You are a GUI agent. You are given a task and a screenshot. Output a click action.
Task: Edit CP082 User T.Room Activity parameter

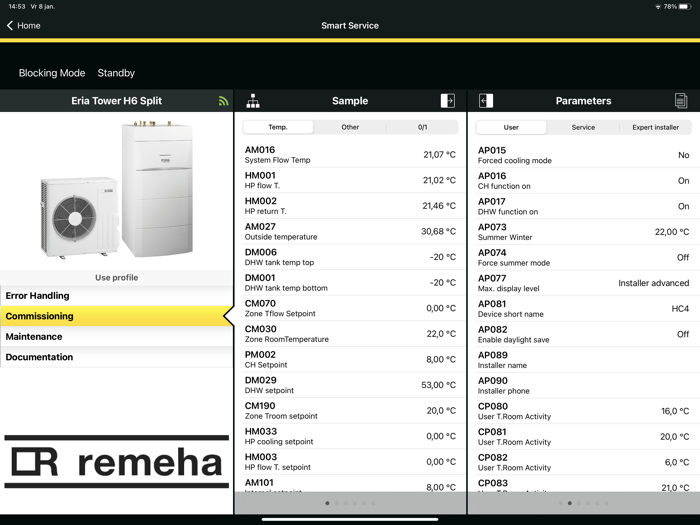[584, 462]
